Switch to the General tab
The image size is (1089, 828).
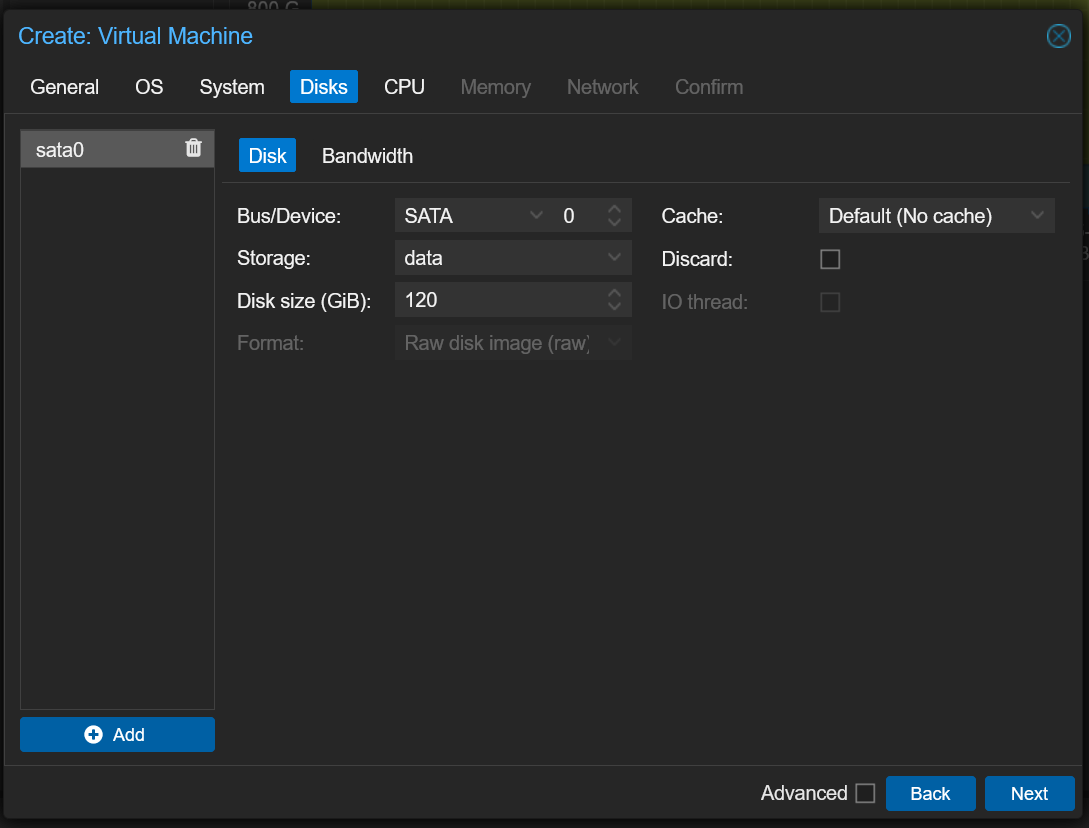pos(64,87)
